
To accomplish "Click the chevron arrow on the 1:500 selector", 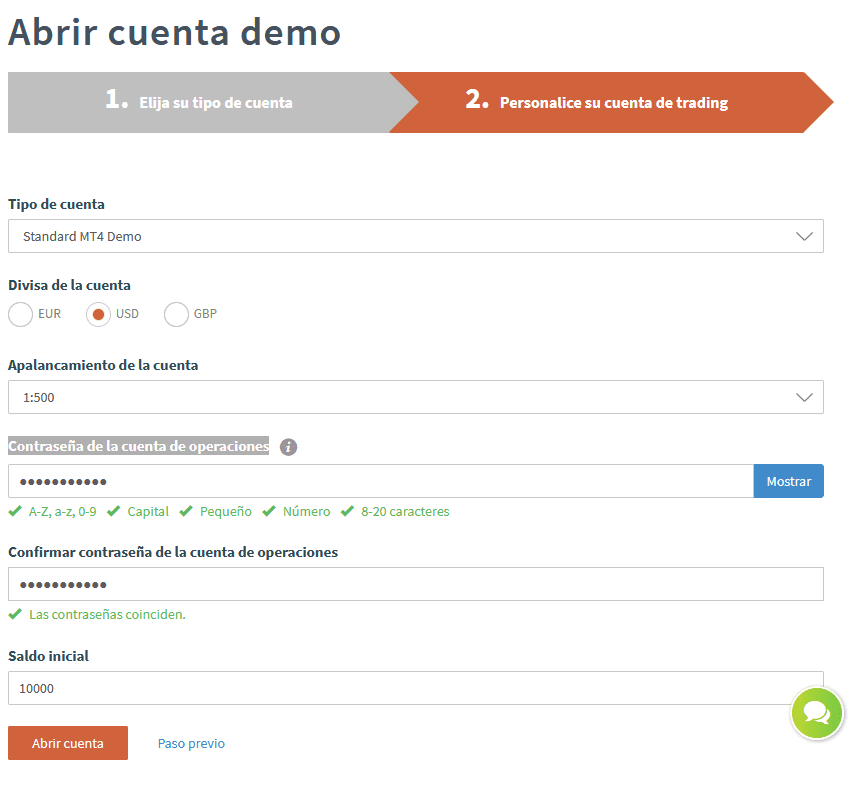I will tap(804, 397).
